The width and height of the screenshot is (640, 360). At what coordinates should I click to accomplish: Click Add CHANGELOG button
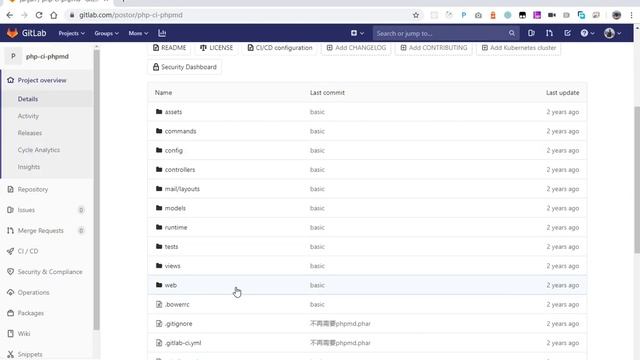[356, 48]
